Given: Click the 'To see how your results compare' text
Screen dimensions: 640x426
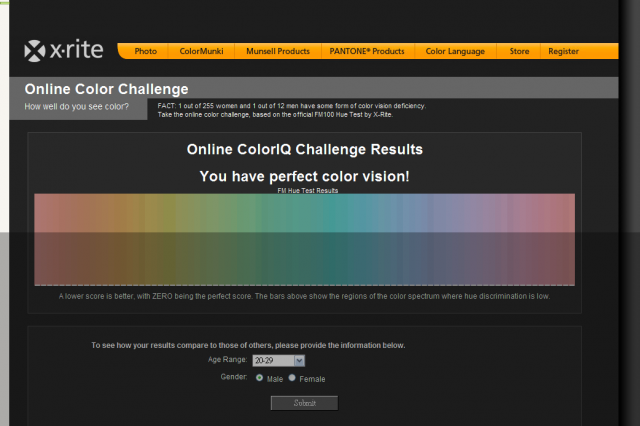Looking at the screenshot, I should (248, 345).
